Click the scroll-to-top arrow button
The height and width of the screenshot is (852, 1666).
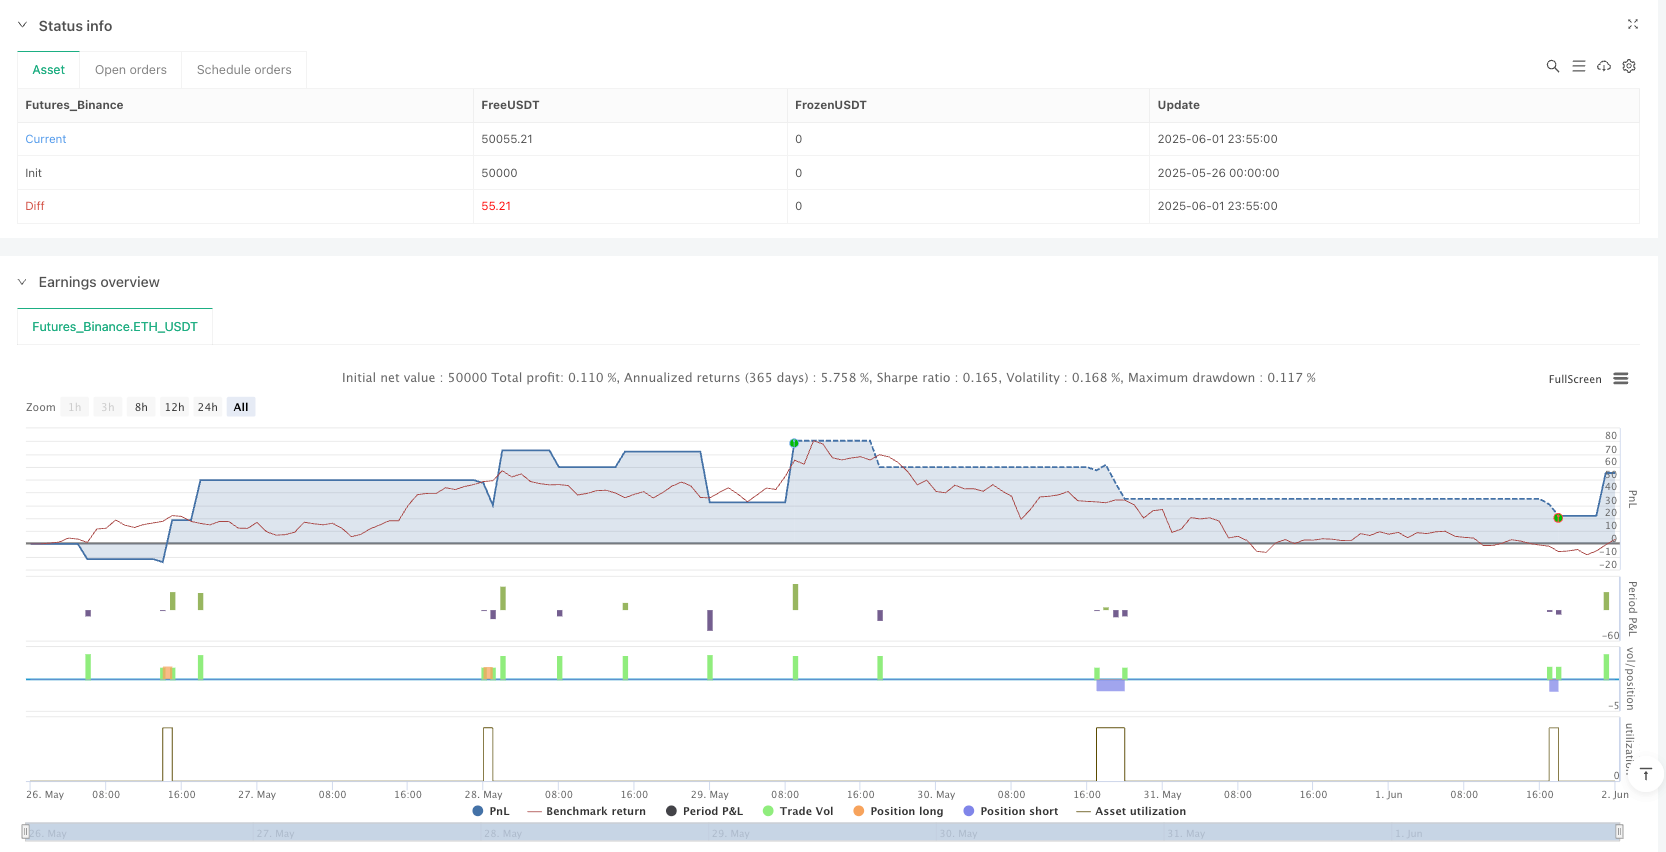click(x=1645, y=774)
